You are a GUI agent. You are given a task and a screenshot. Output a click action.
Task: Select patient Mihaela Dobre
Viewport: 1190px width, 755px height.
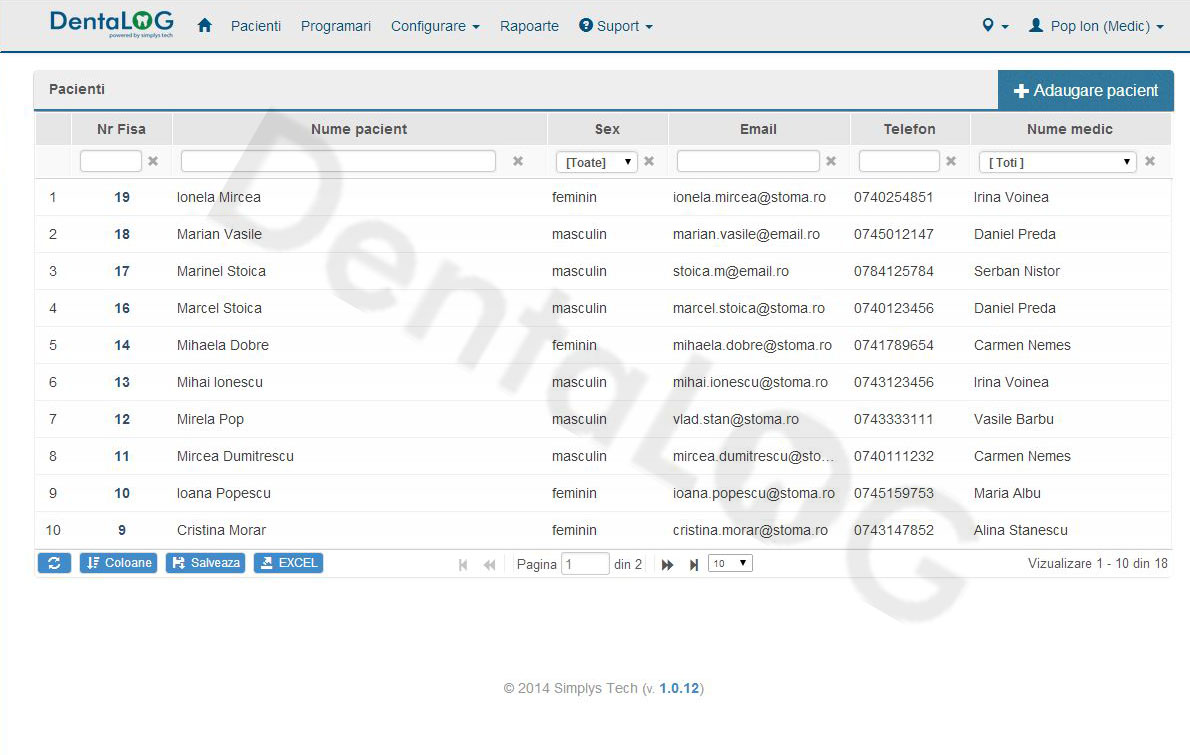223,345
